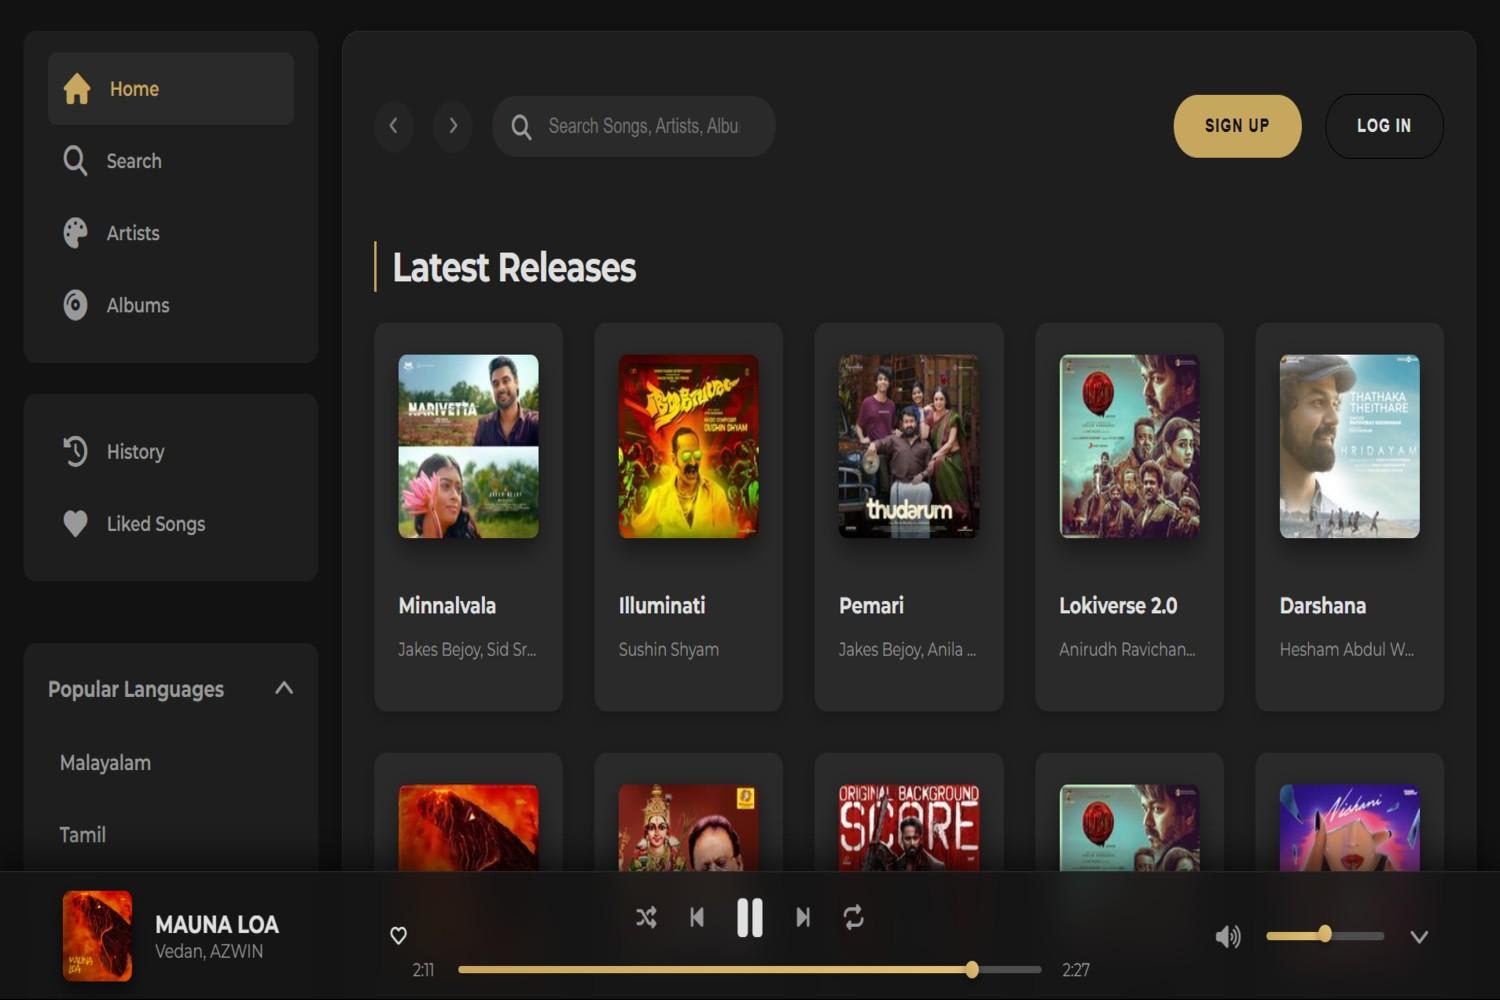Screen dimensions: 1500x1000
Task: Click artist name Sushin Shyam
Action: coord(668,650)
